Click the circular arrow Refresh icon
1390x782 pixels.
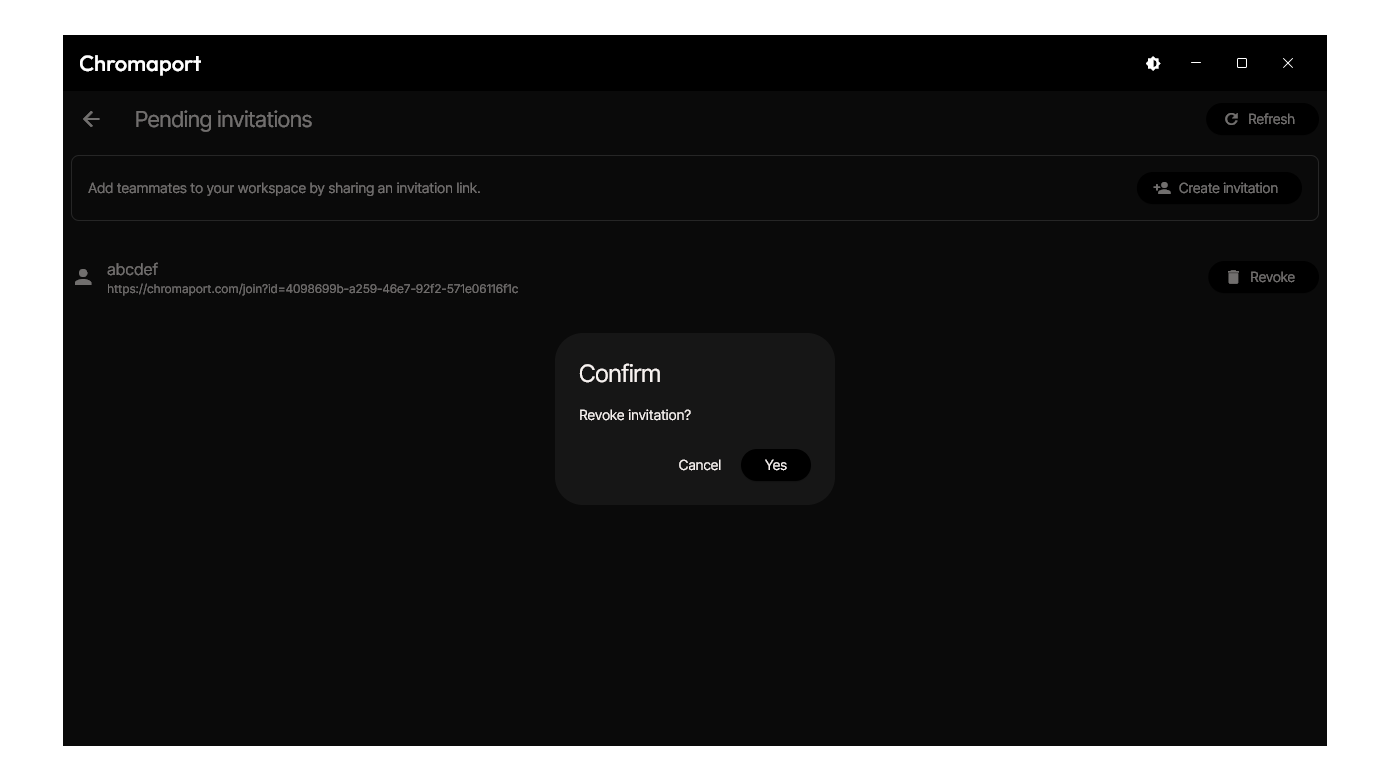coord(1231,119)
